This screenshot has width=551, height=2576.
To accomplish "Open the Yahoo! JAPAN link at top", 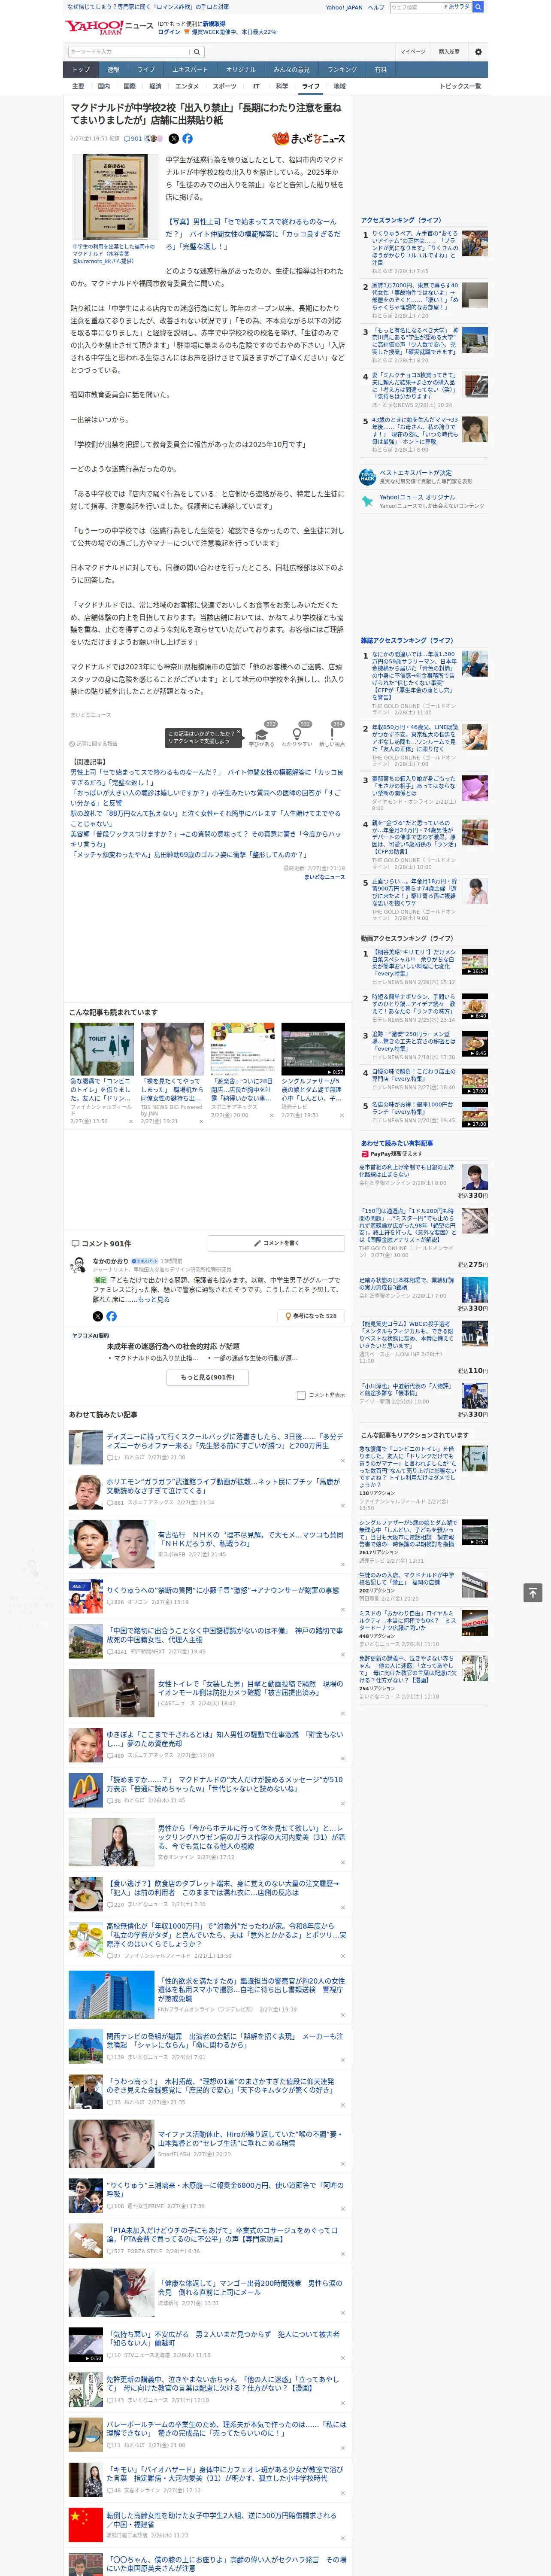I will pyautogui.click(x=344, y=7).
